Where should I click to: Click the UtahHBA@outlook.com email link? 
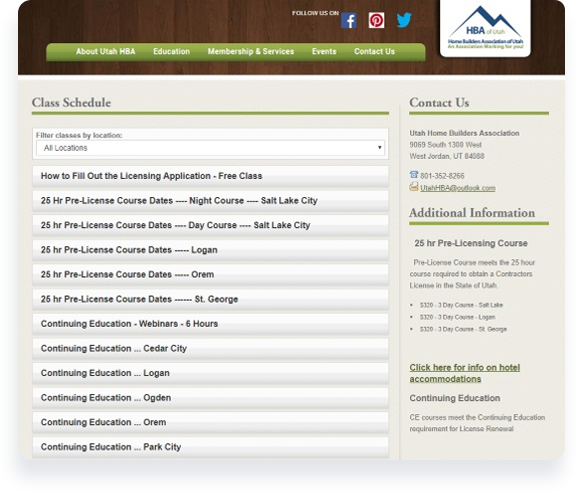[458, 188]
